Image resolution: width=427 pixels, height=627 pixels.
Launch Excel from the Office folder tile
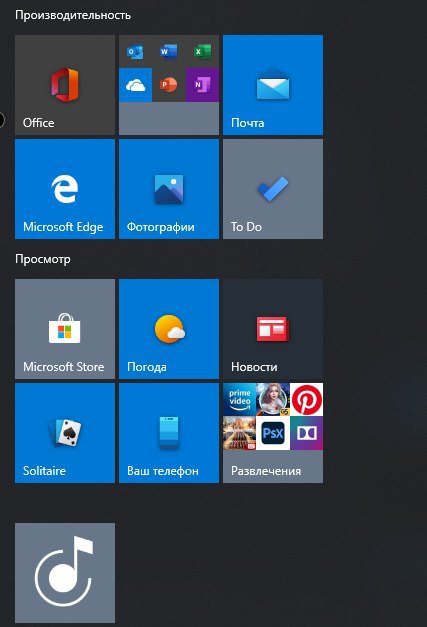202,52
